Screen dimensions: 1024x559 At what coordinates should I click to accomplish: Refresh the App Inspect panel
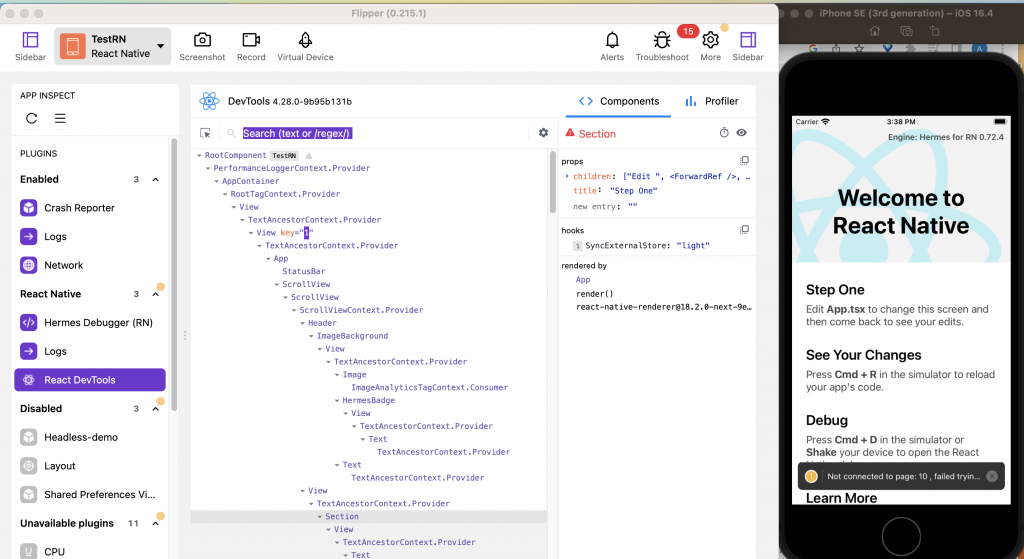coord(31,118)
